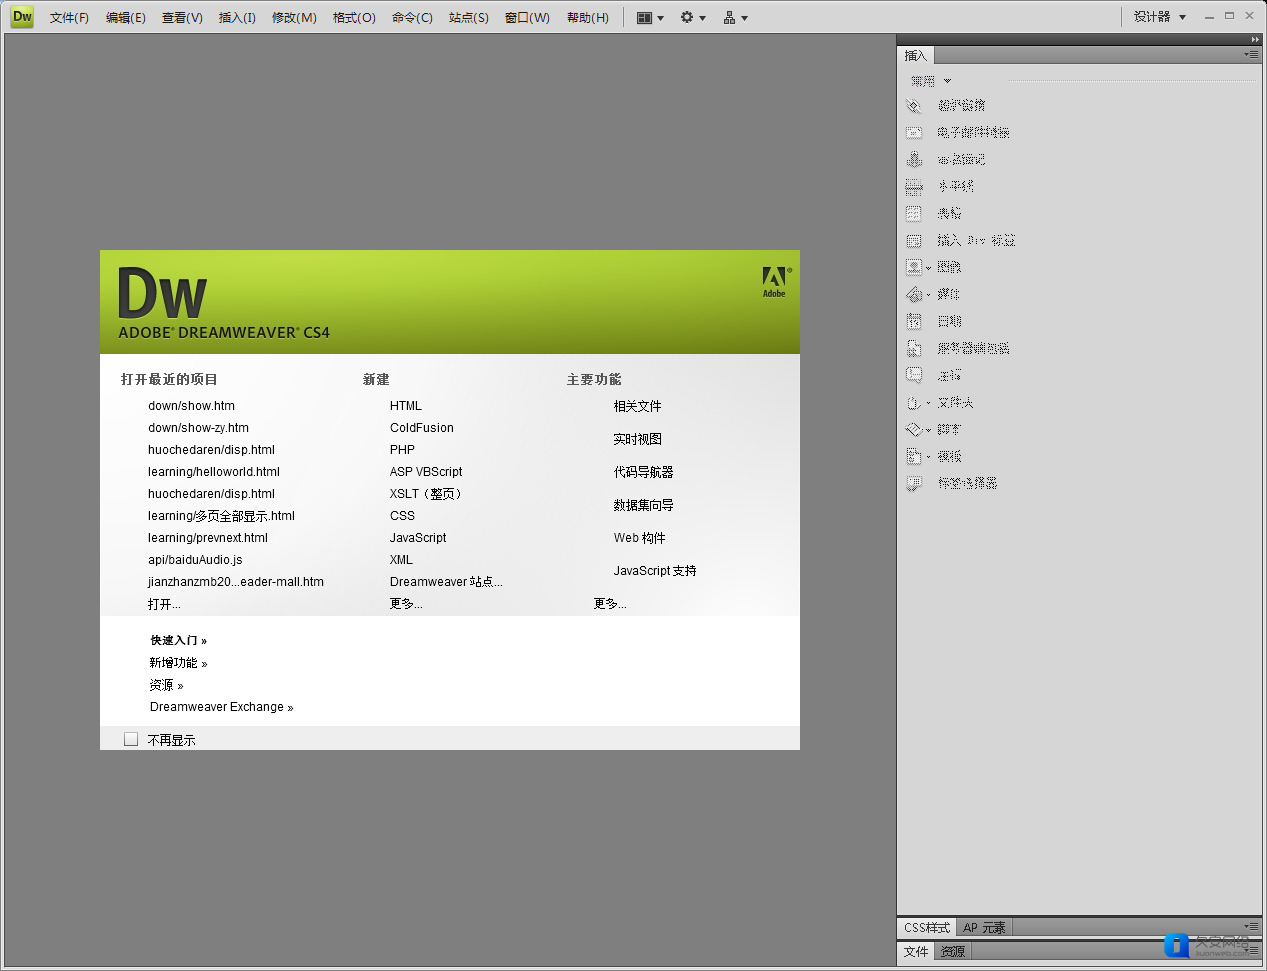Click the 服务器端包括 server-side include icon

(914, 348)
